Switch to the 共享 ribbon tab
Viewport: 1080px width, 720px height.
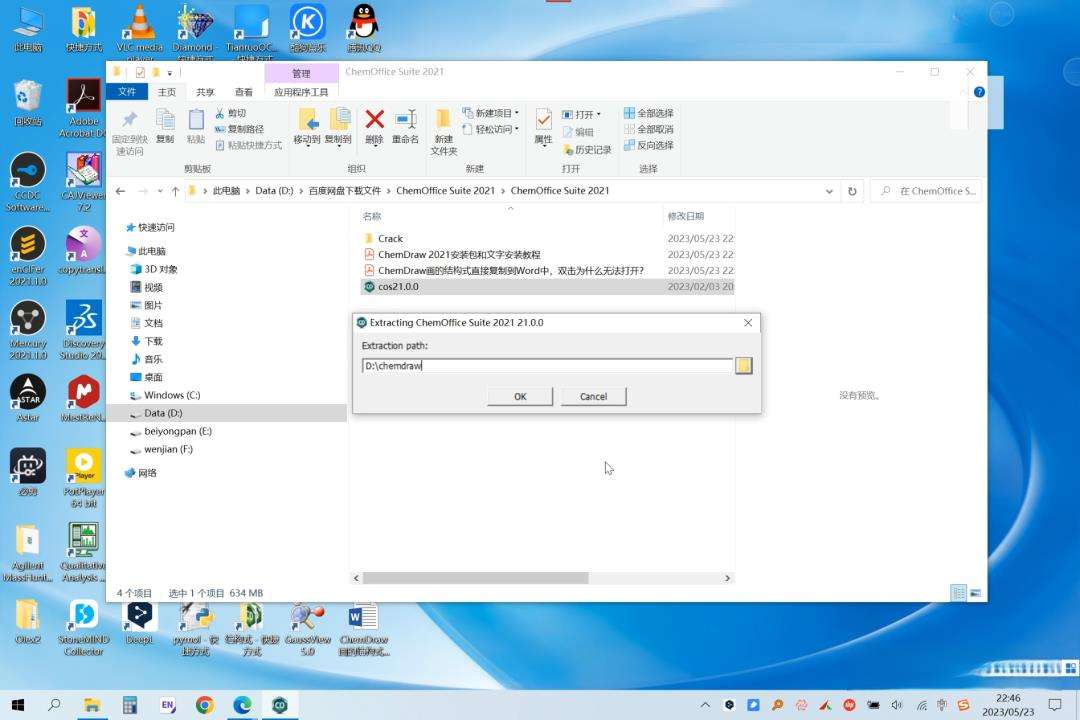click(205, 92)
